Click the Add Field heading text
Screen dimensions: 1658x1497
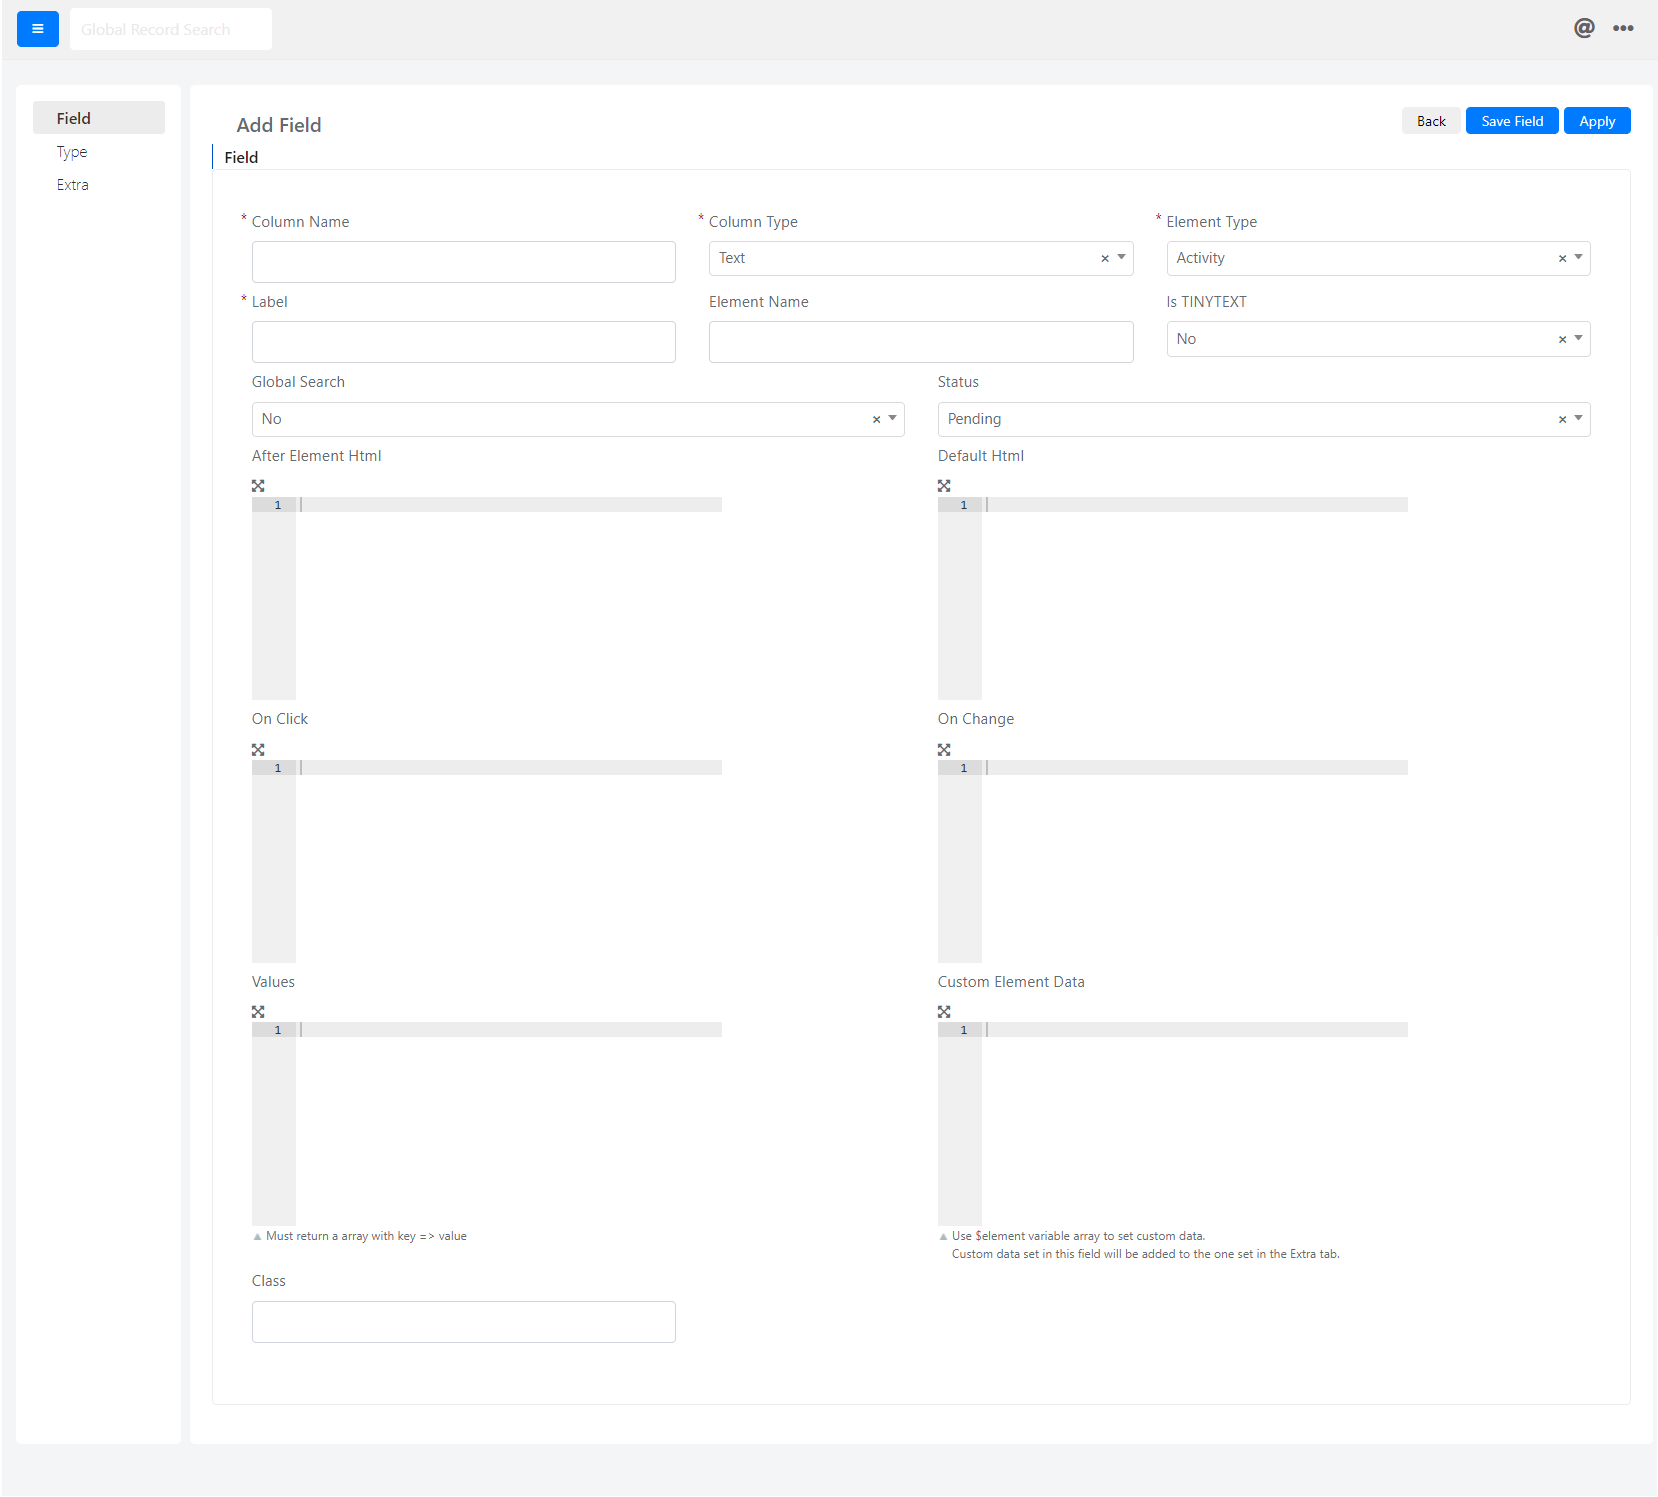coord(279,125)
